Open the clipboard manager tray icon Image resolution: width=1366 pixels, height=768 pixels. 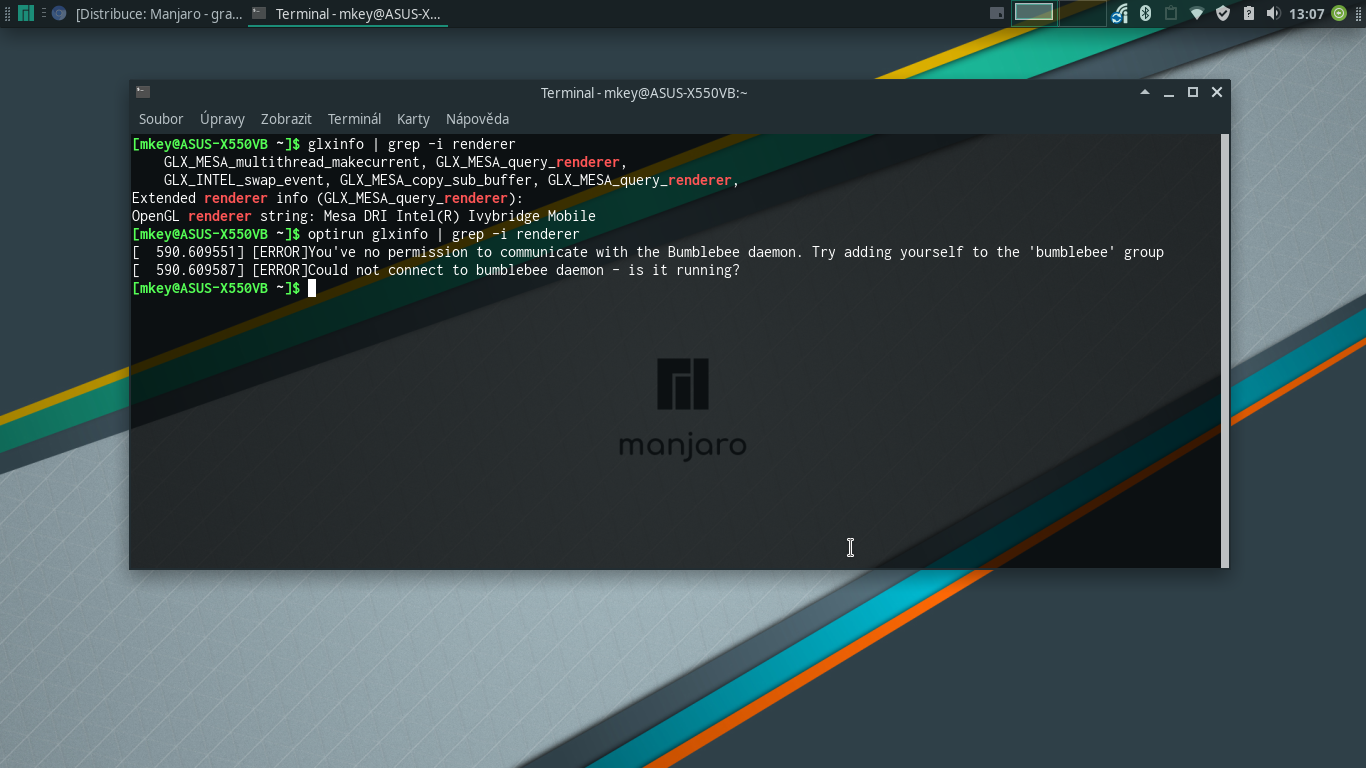pyautogui.click(x=1171, y=13)
